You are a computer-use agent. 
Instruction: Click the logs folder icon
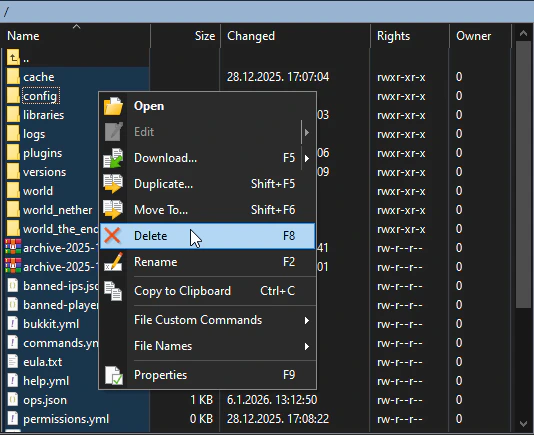click(13, 134)
